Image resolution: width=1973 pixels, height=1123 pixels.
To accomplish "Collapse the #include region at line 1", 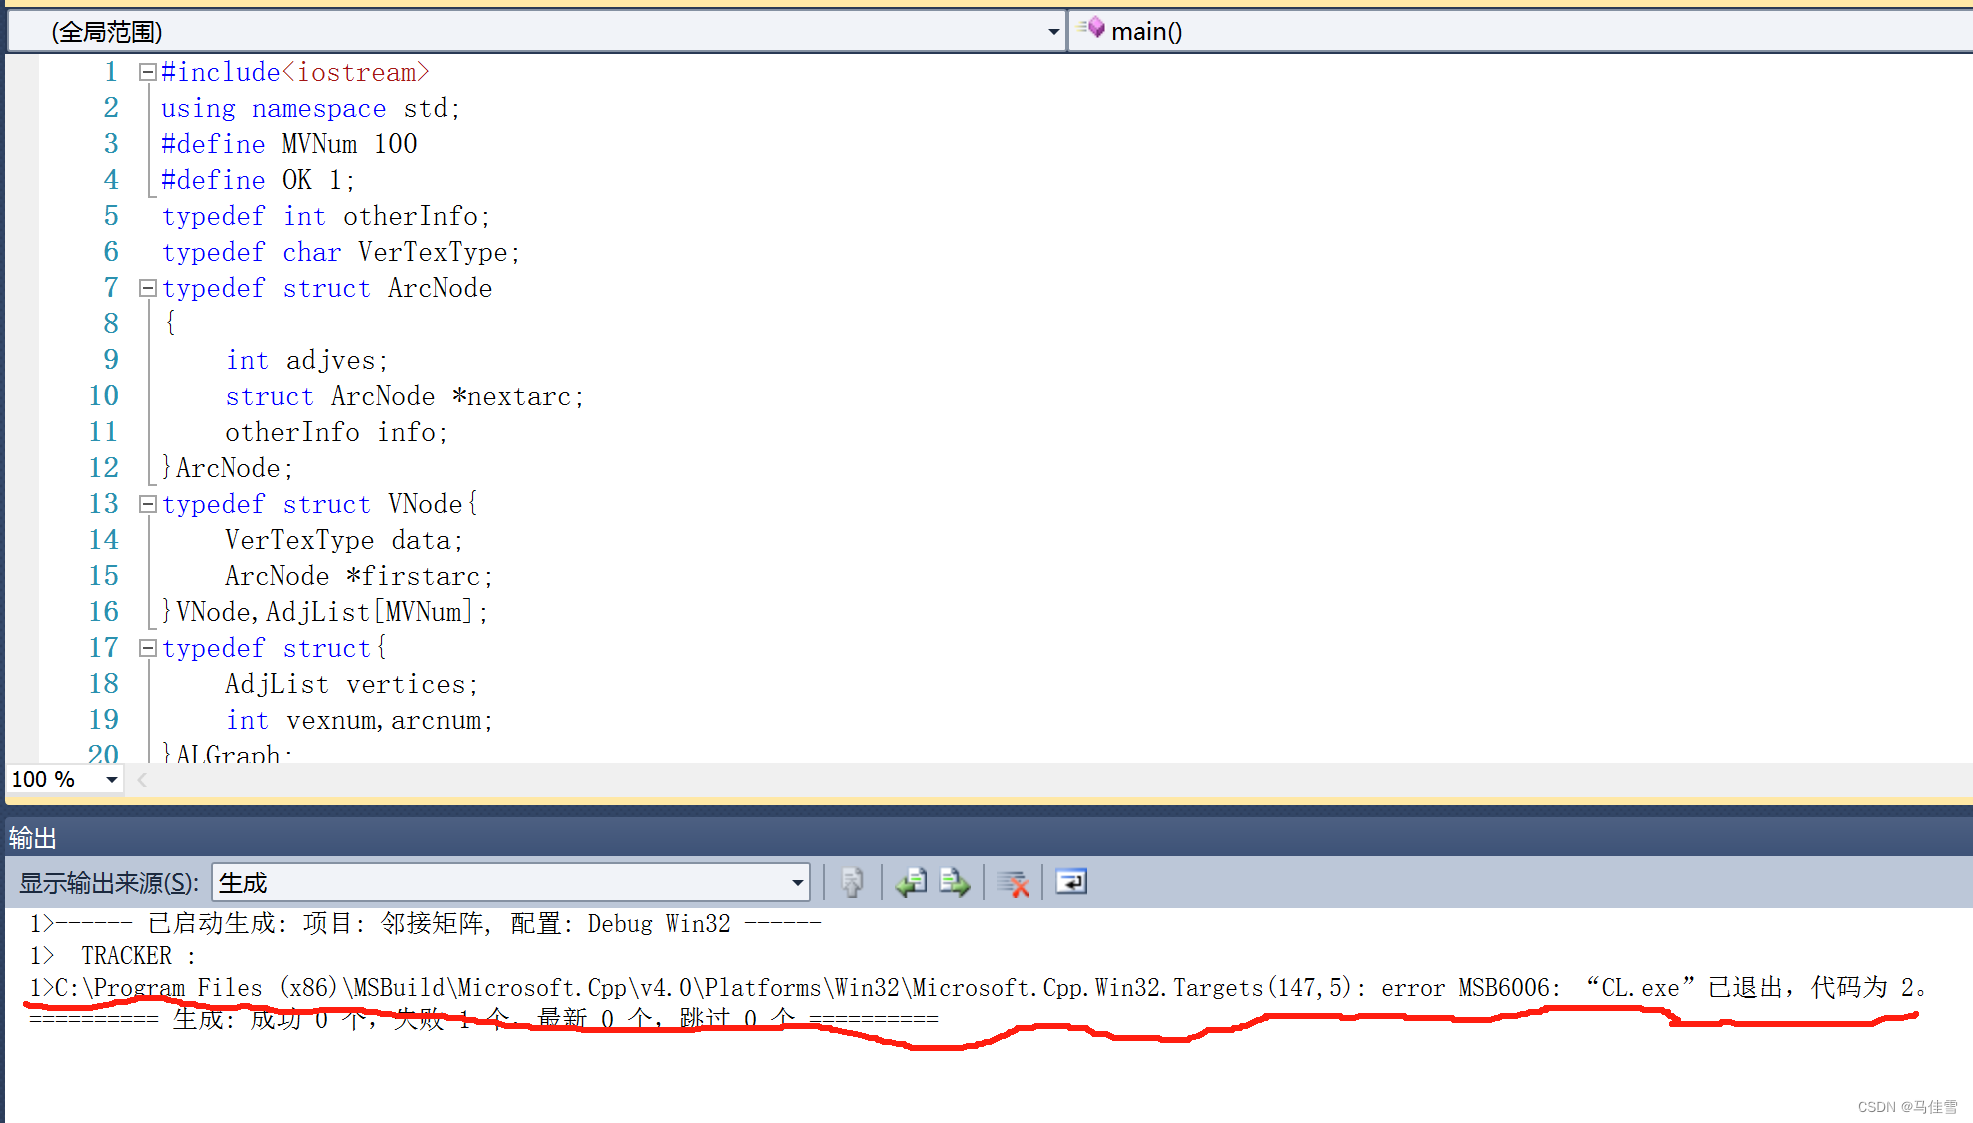I will (x=147, y=72).
